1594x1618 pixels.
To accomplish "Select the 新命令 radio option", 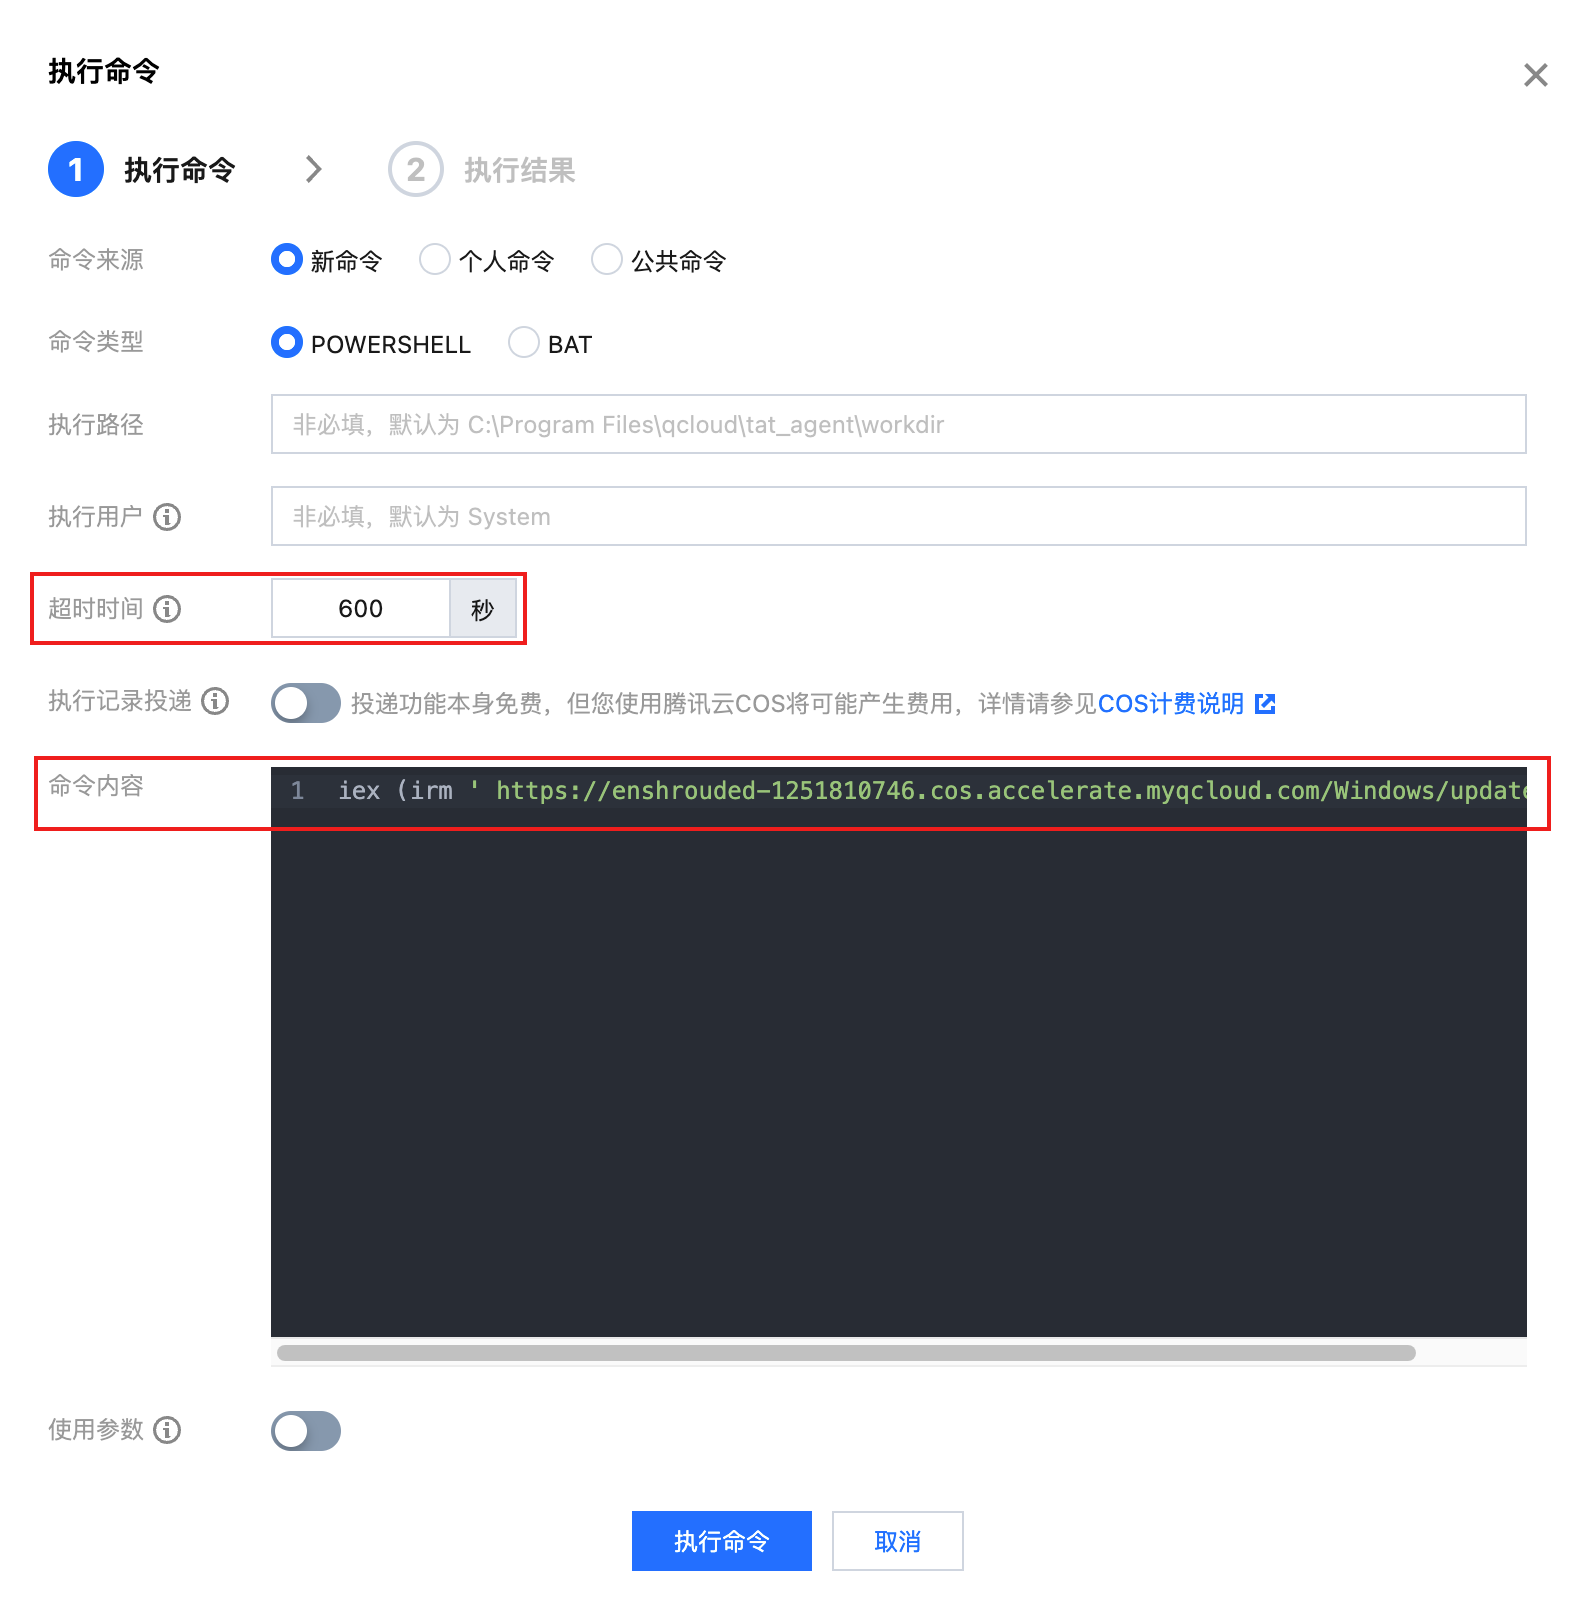I will (x=287, y=260).
